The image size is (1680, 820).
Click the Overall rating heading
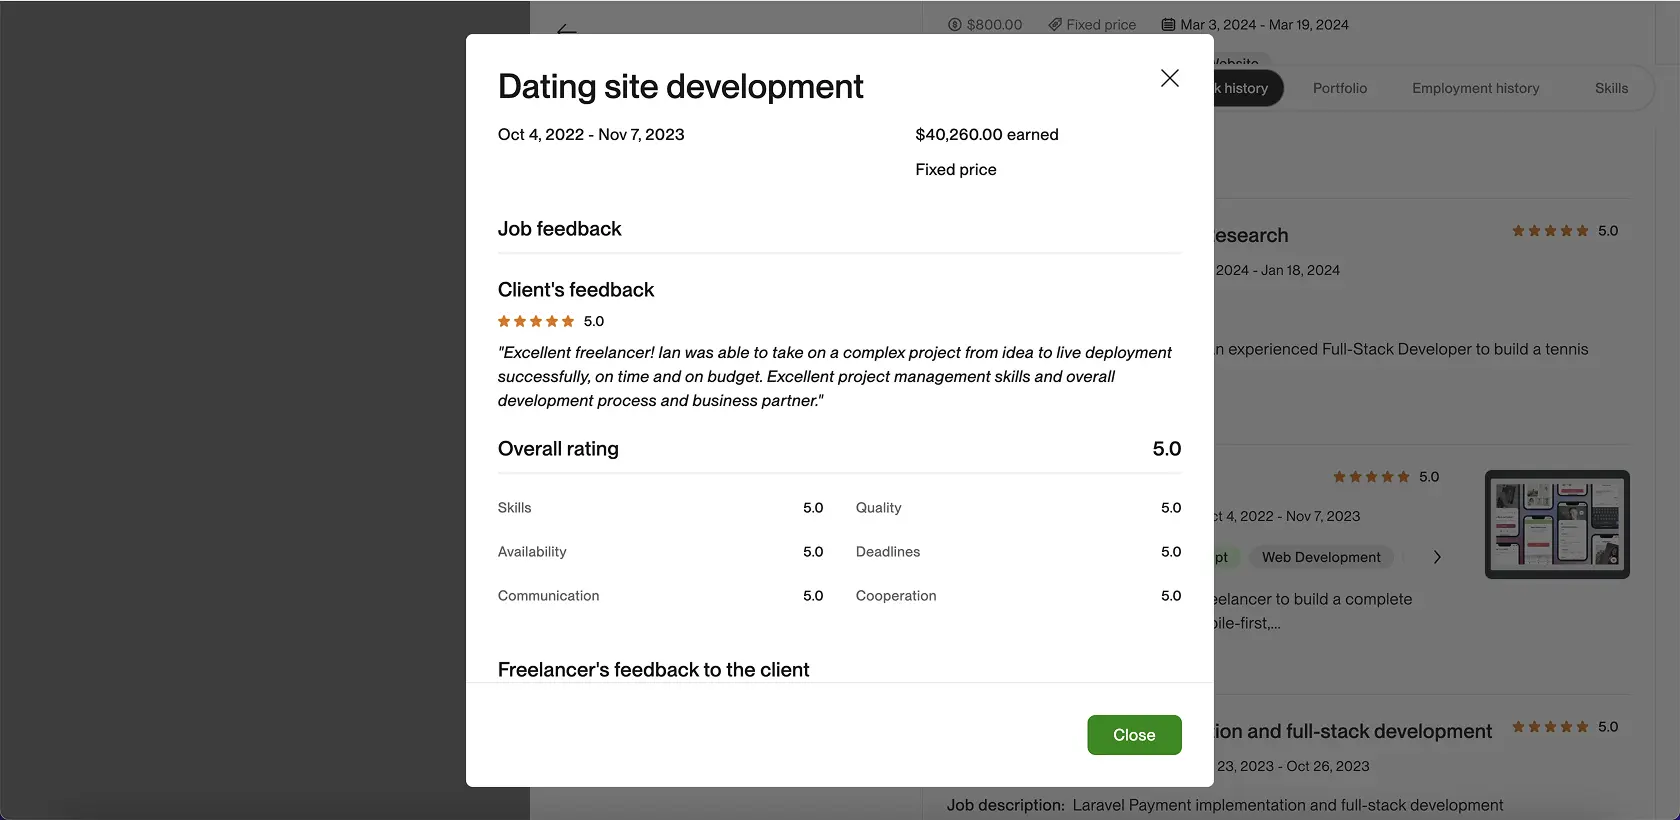[x=558, y=449]
